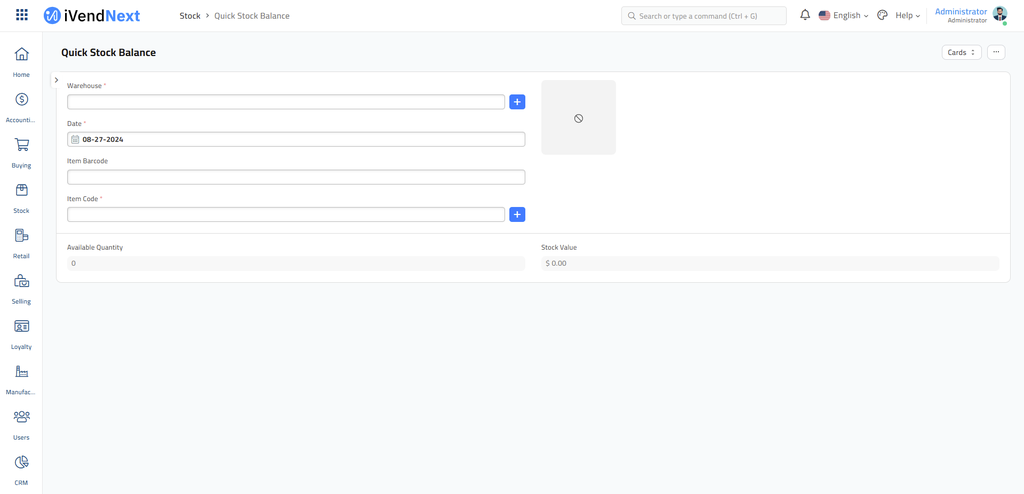Go to Home in the sidebar

(x=21, y=55)
